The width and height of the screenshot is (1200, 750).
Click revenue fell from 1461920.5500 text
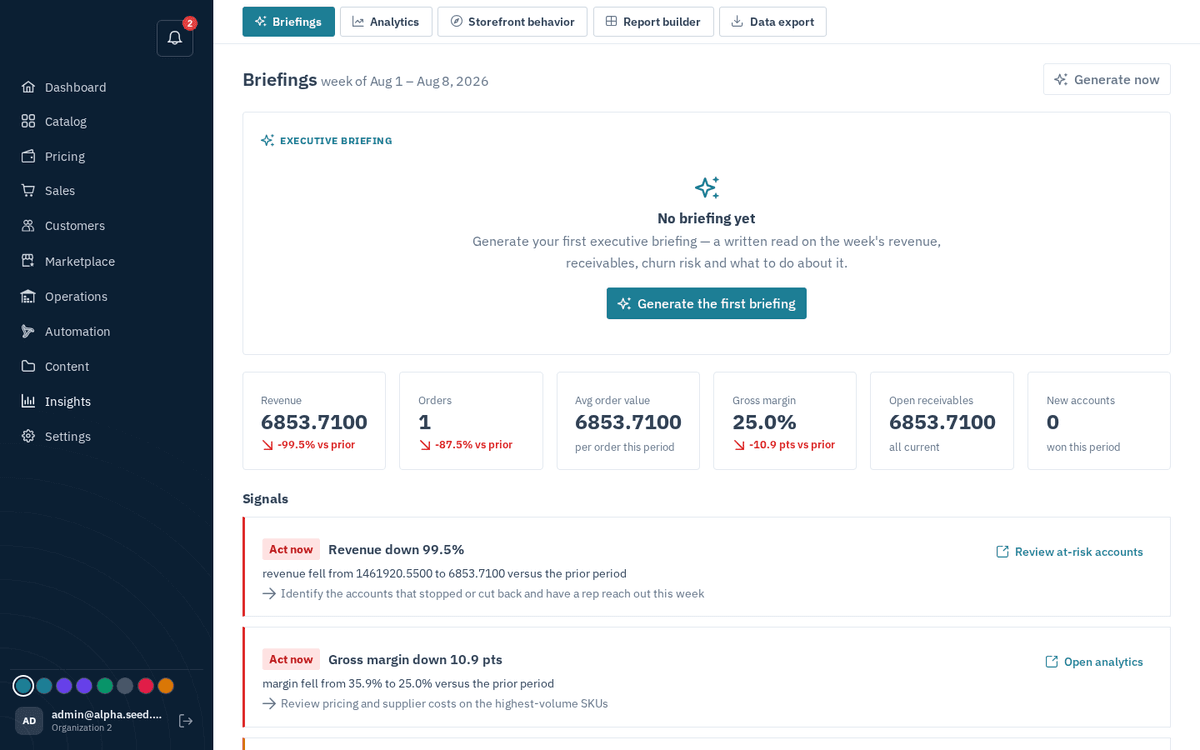click(444, 574)
